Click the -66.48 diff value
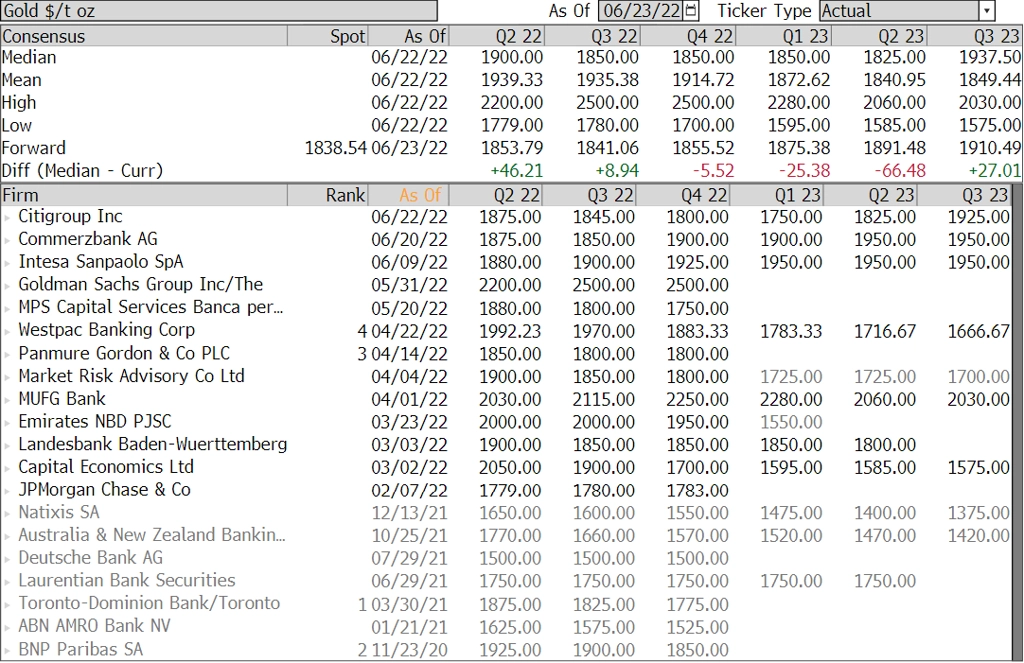1024x663 pixels. click(x=900, y=171)
